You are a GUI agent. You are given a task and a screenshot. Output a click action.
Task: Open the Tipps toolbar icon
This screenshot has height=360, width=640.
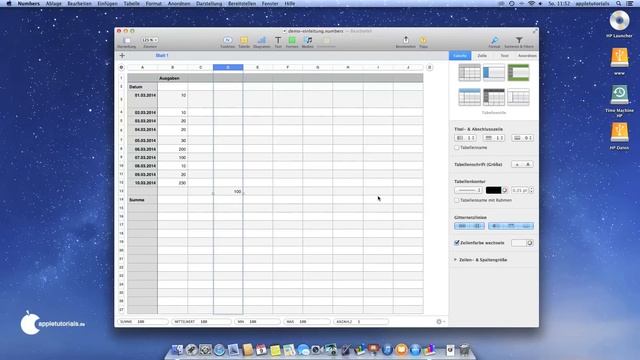(423, 40)
